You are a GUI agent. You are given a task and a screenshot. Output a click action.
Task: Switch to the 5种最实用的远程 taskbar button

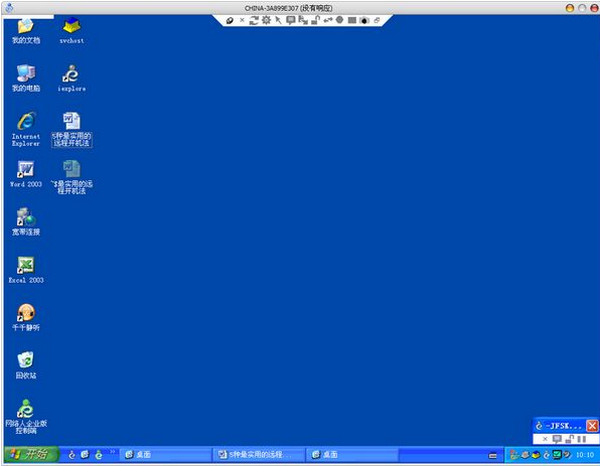tap(259, 455)
